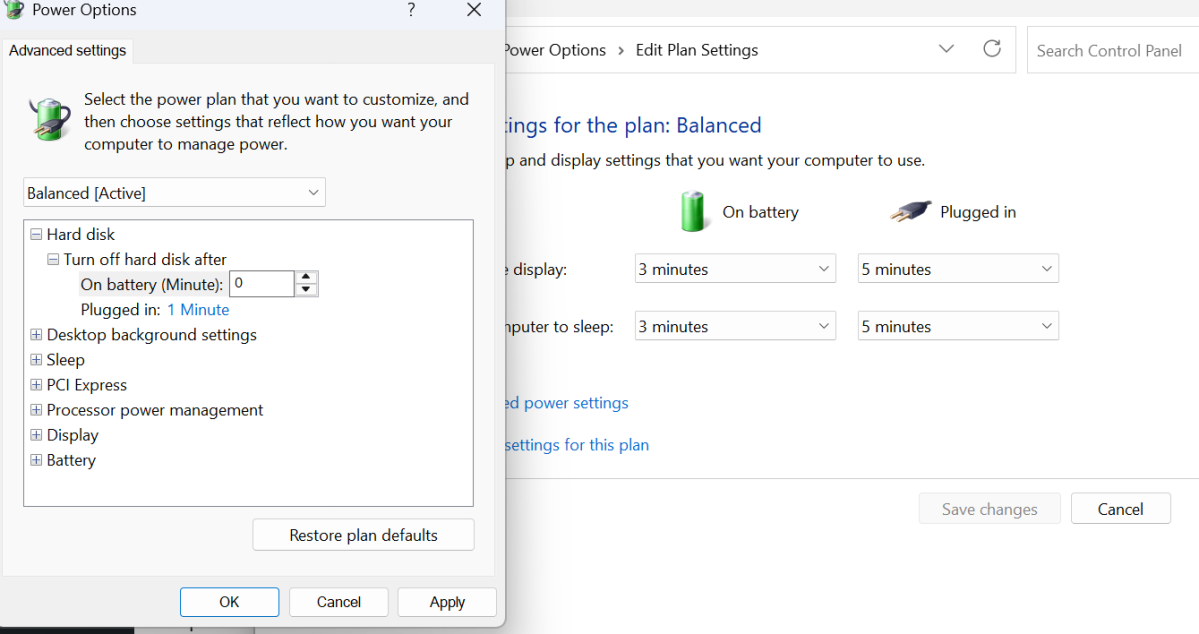Click the On battery green battery icon

[692, 212]
